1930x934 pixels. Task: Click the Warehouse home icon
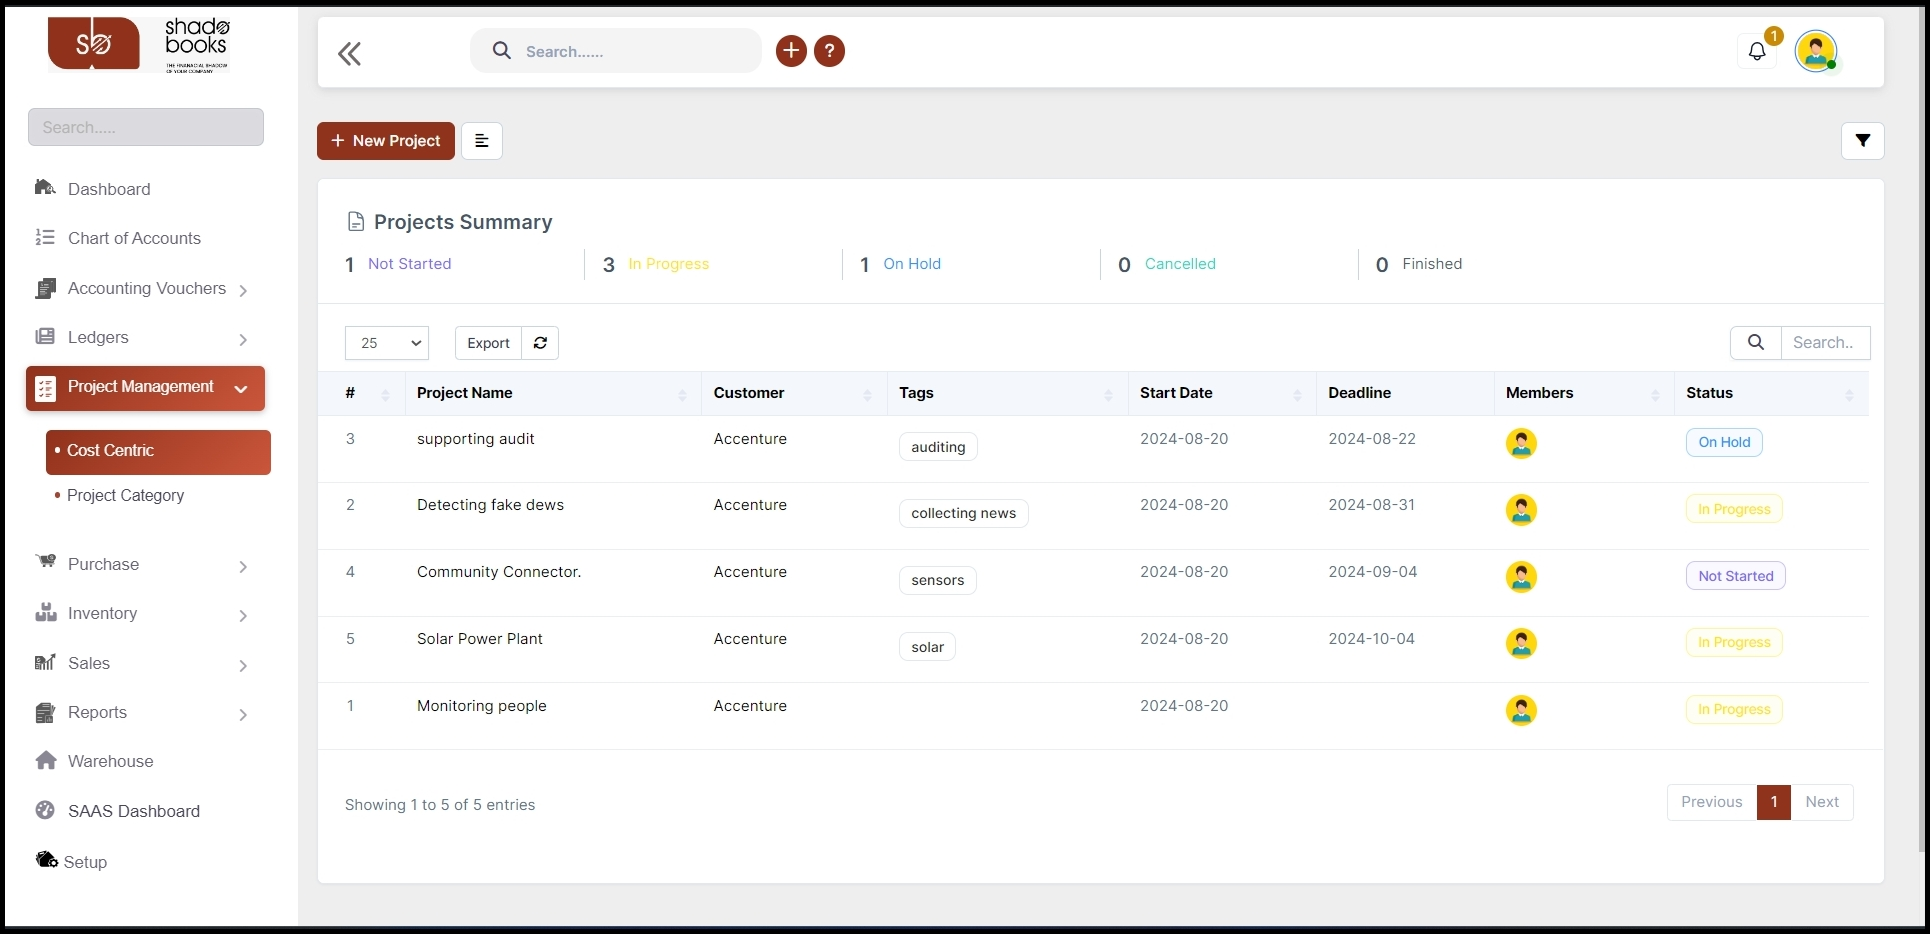(x=46, y=760)
